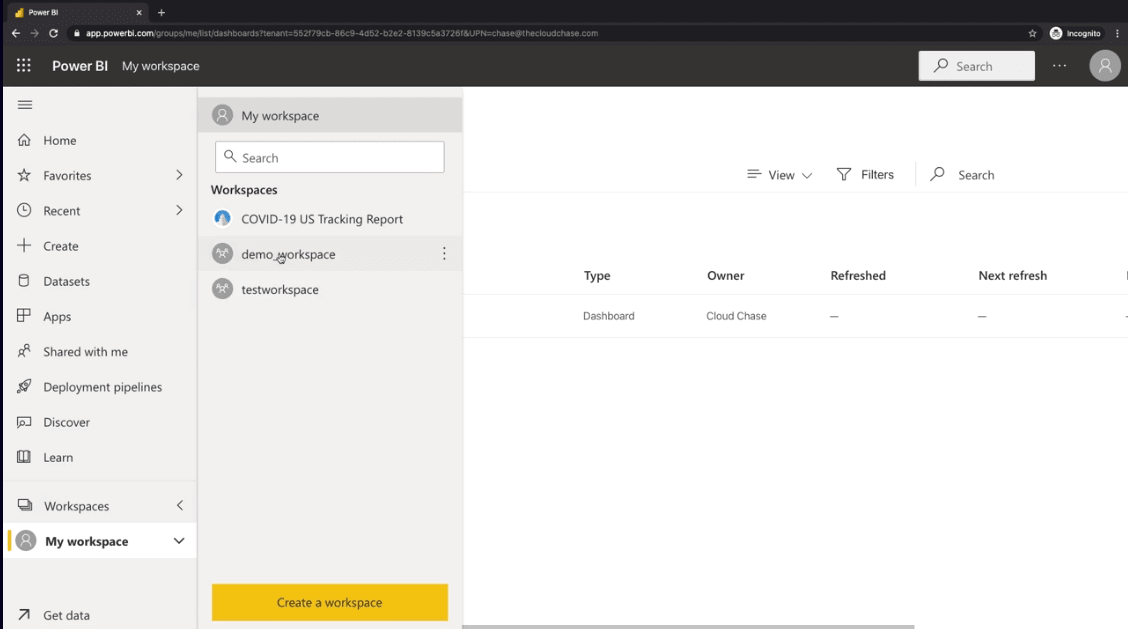Open the app launcher waffle icon
The height and width of the screenshot is (629, 1128).
tap(24, 65)
